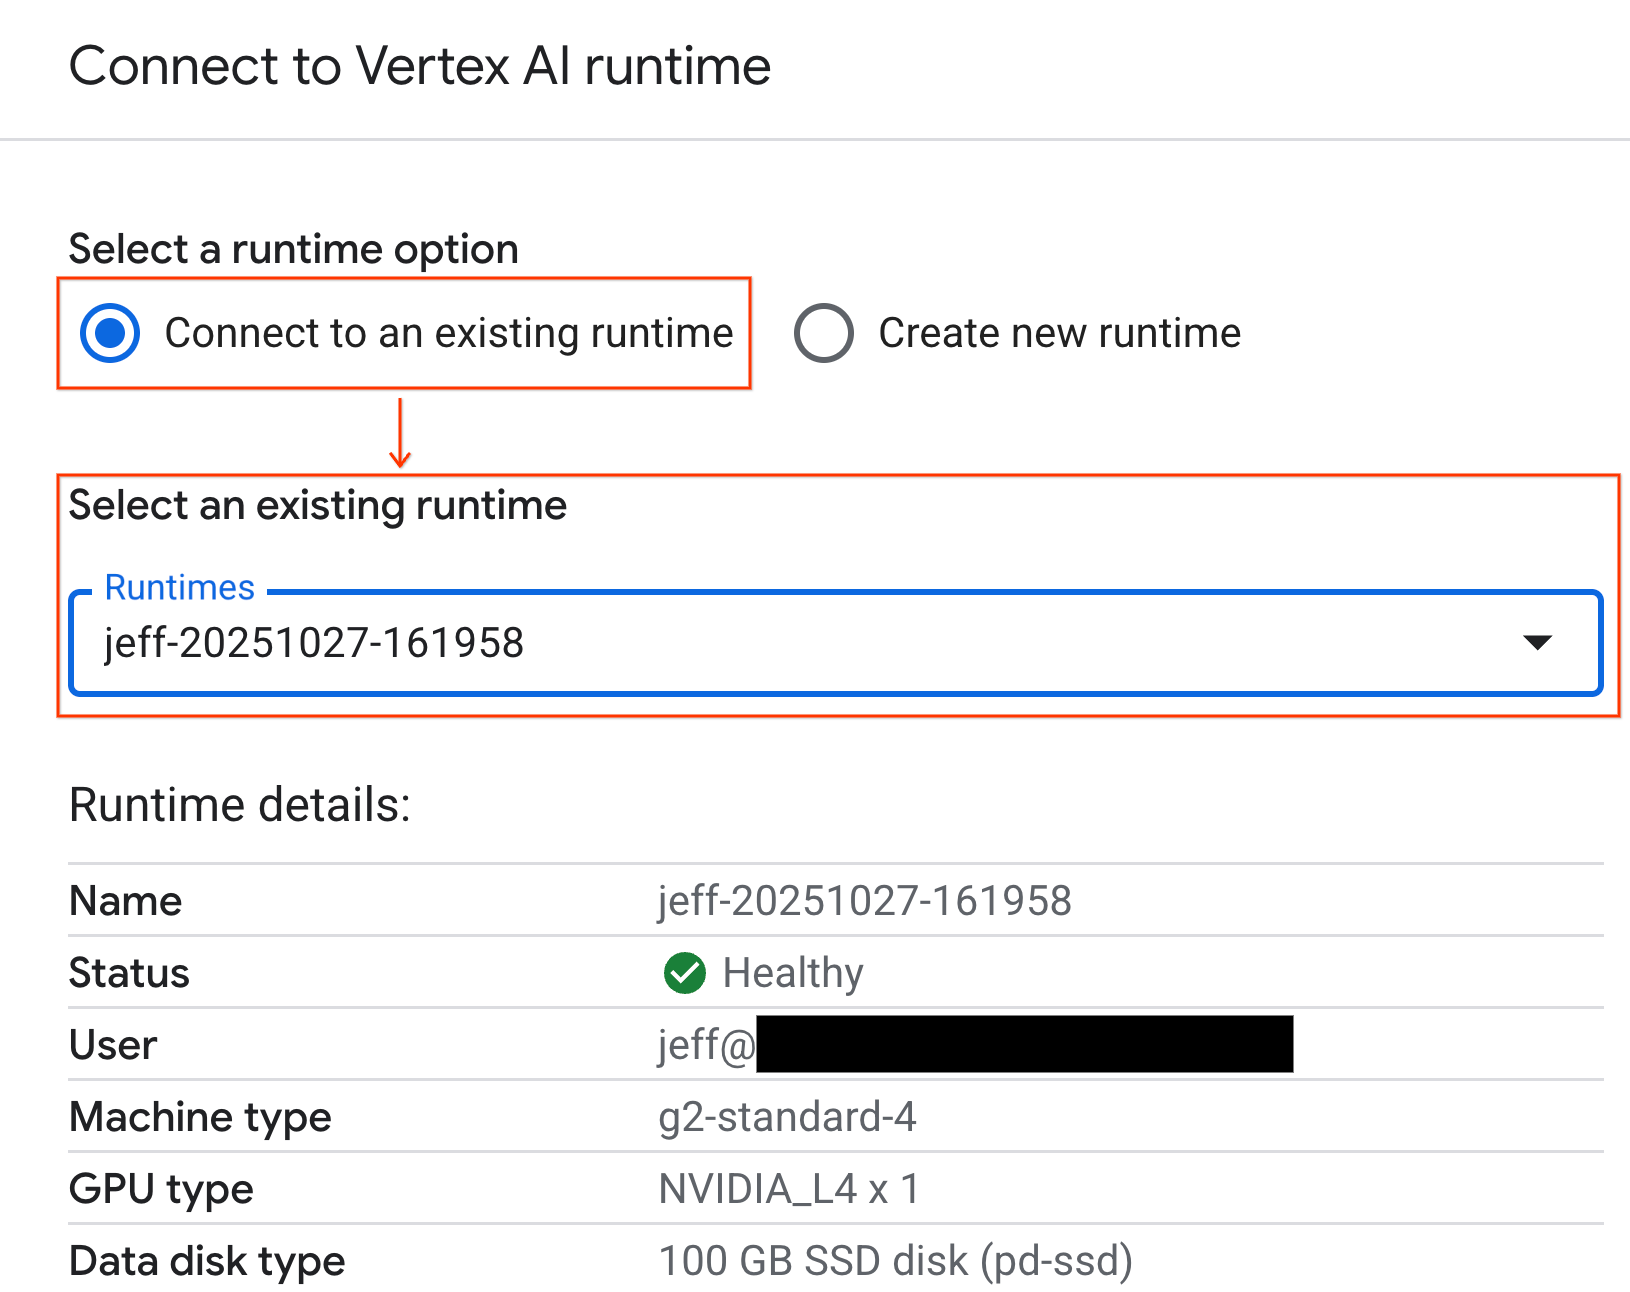1630x1292 pixels.
Task: Select the Connect to an existing runtime radio button
Action: (x=110, y=332)
